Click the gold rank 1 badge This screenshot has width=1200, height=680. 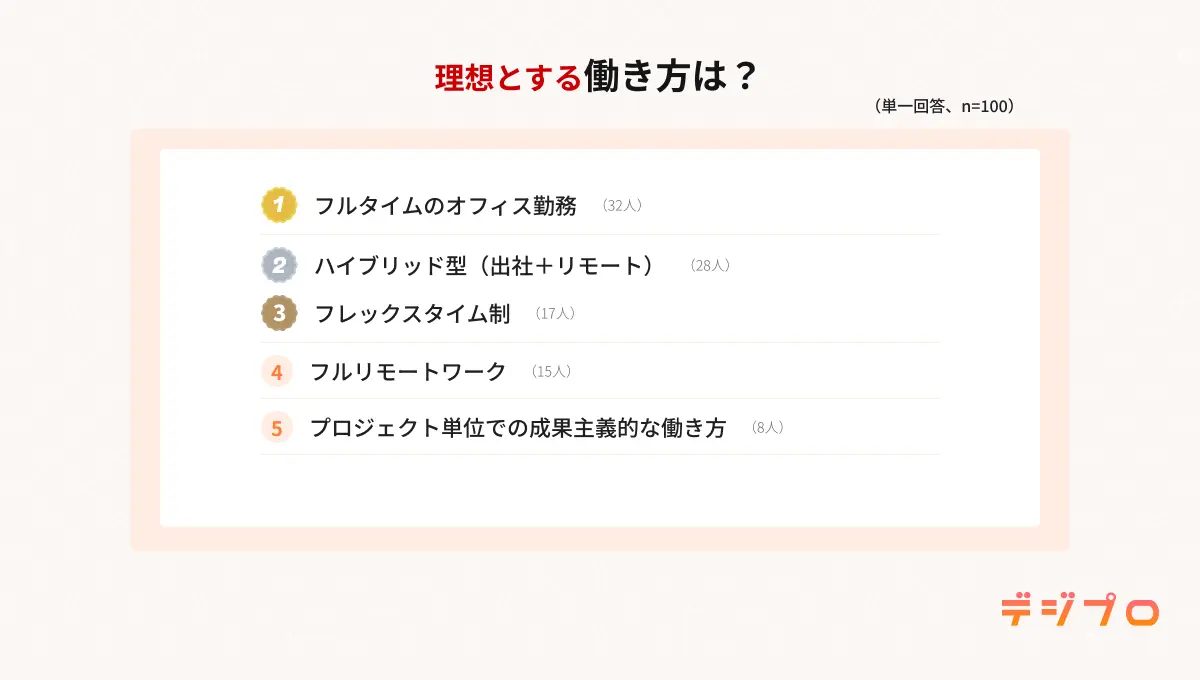click(x=279, y=206)
